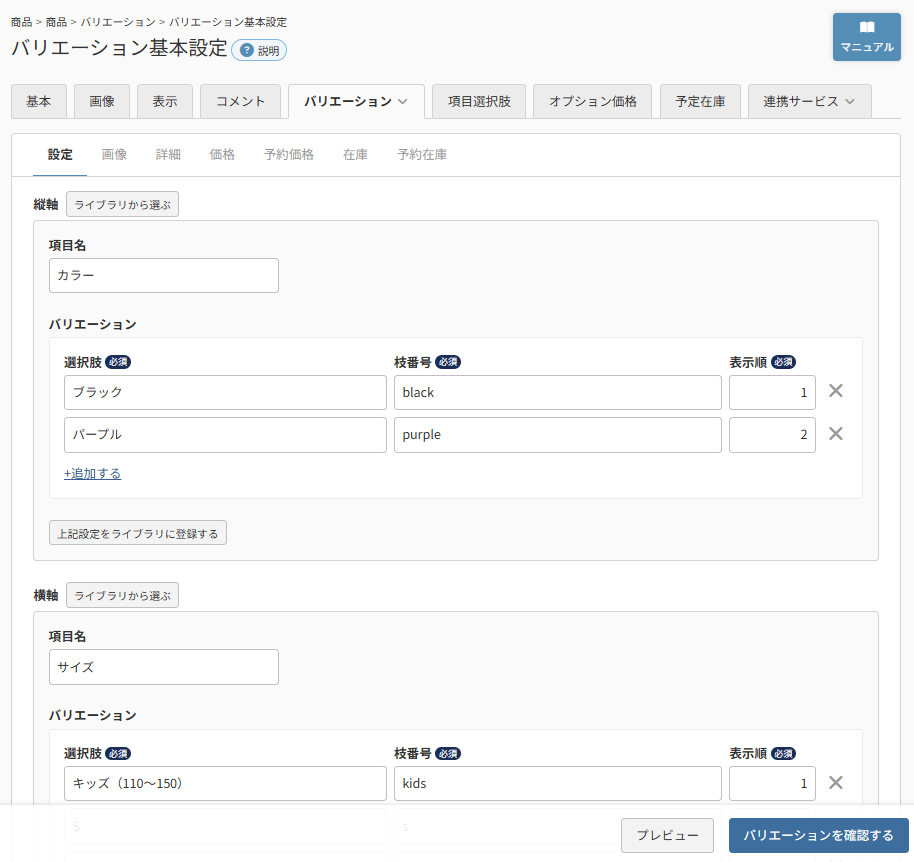This screenshot has height=862, width=914.
Task: Open the オプション価格 tab
Action: click(x=592, y=101)
